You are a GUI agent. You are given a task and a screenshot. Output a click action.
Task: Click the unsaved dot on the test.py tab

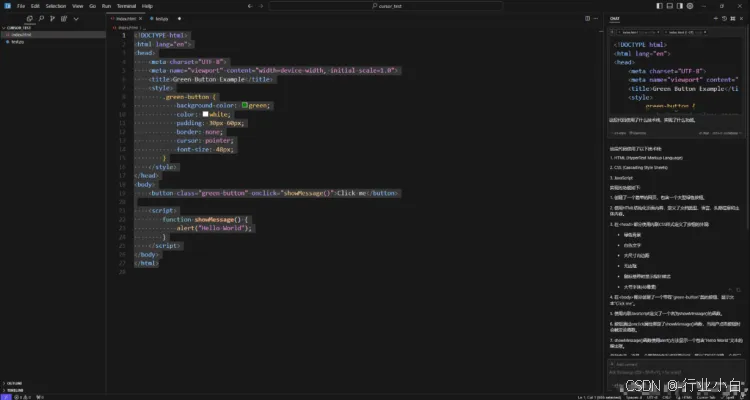[179, 19]
